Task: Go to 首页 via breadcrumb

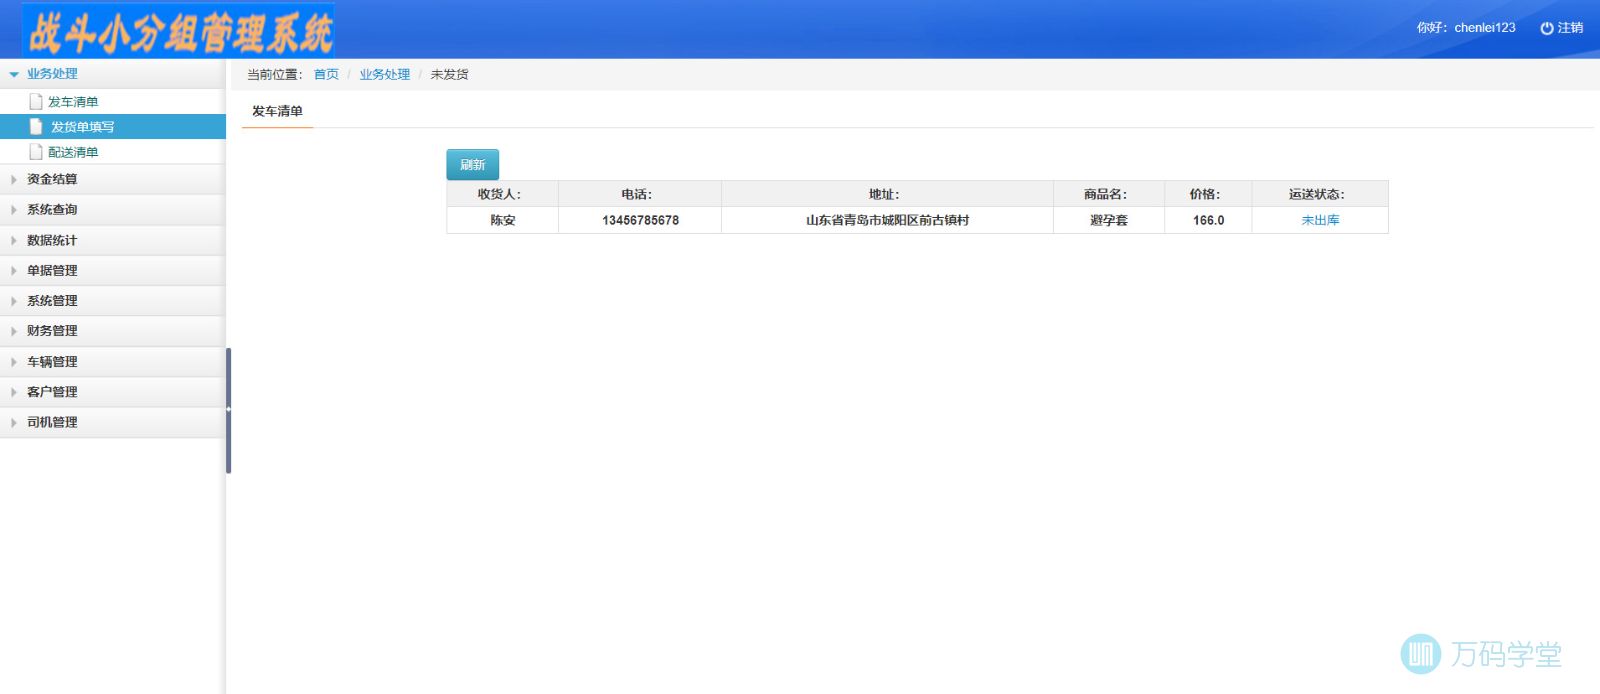Action: click(x=326, y=74)
